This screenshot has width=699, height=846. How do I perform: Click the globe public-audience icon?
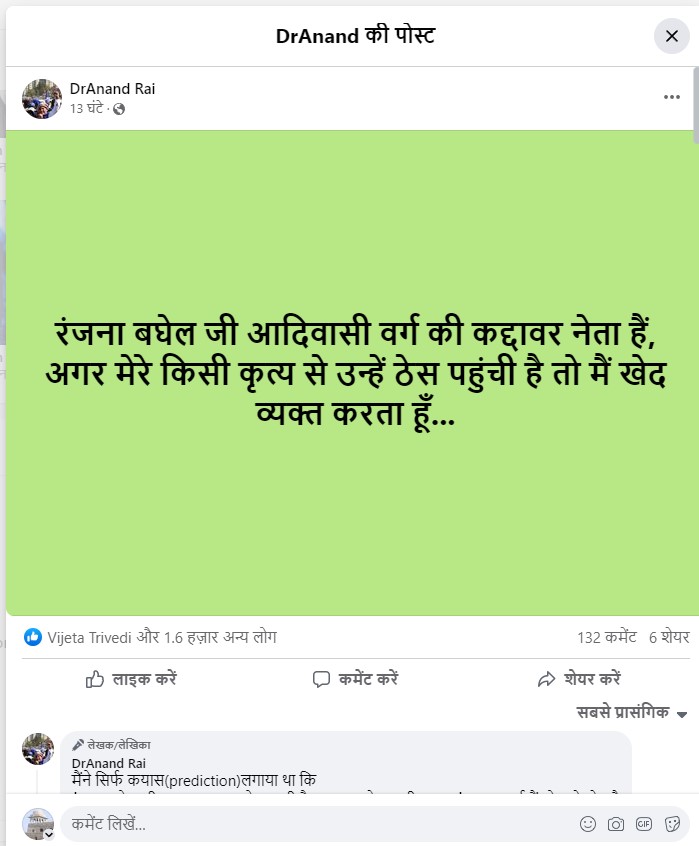pos(119,109)
